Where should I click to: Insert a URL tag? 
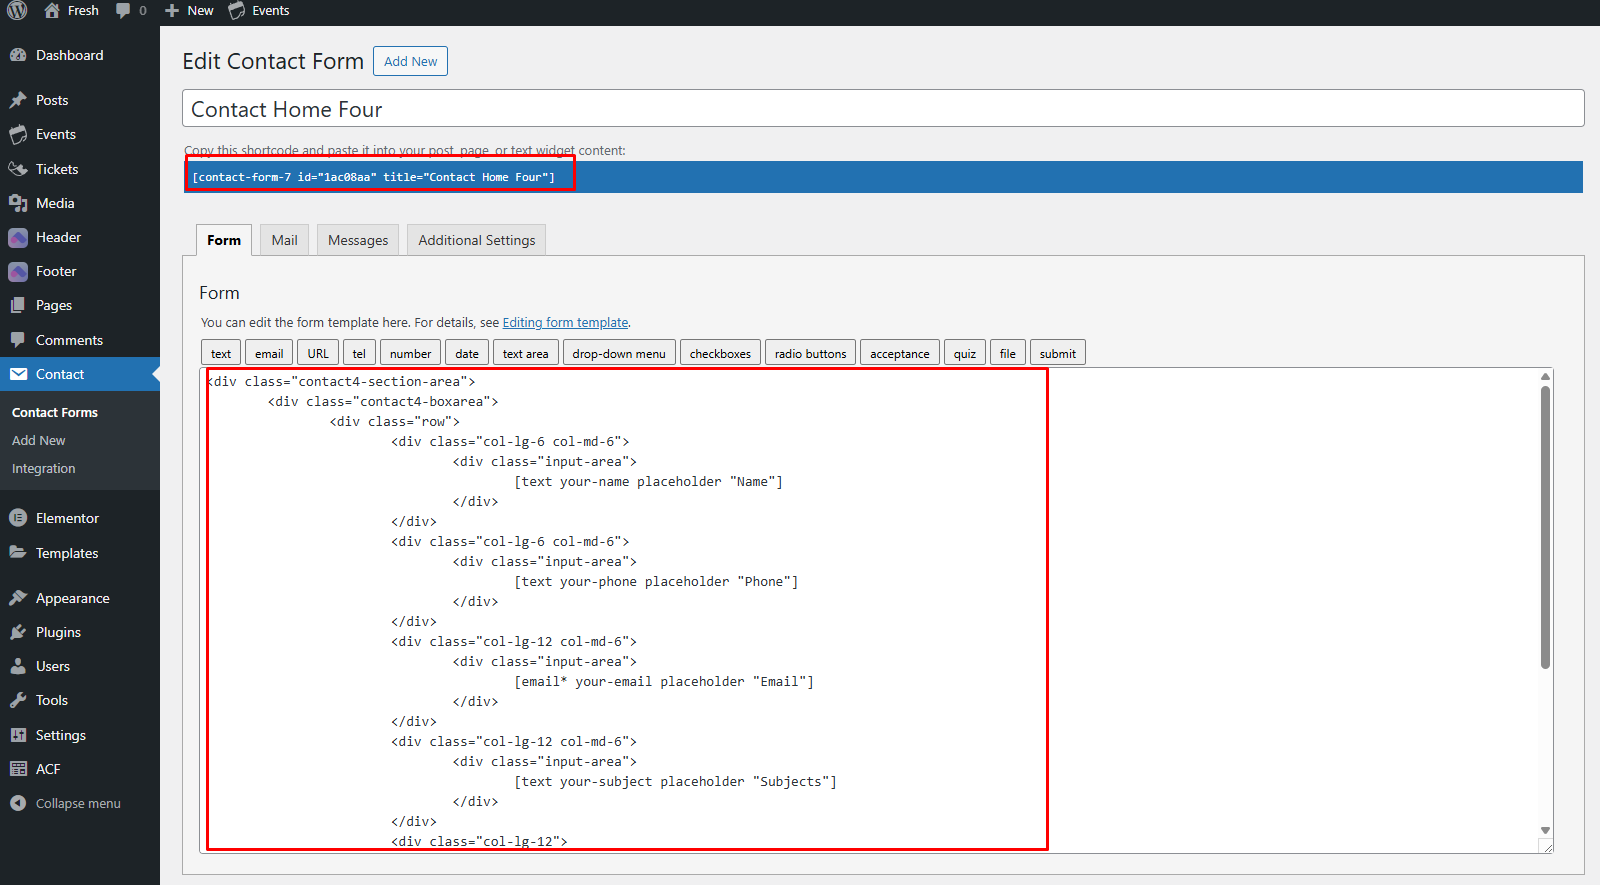[x=318, y=353]
